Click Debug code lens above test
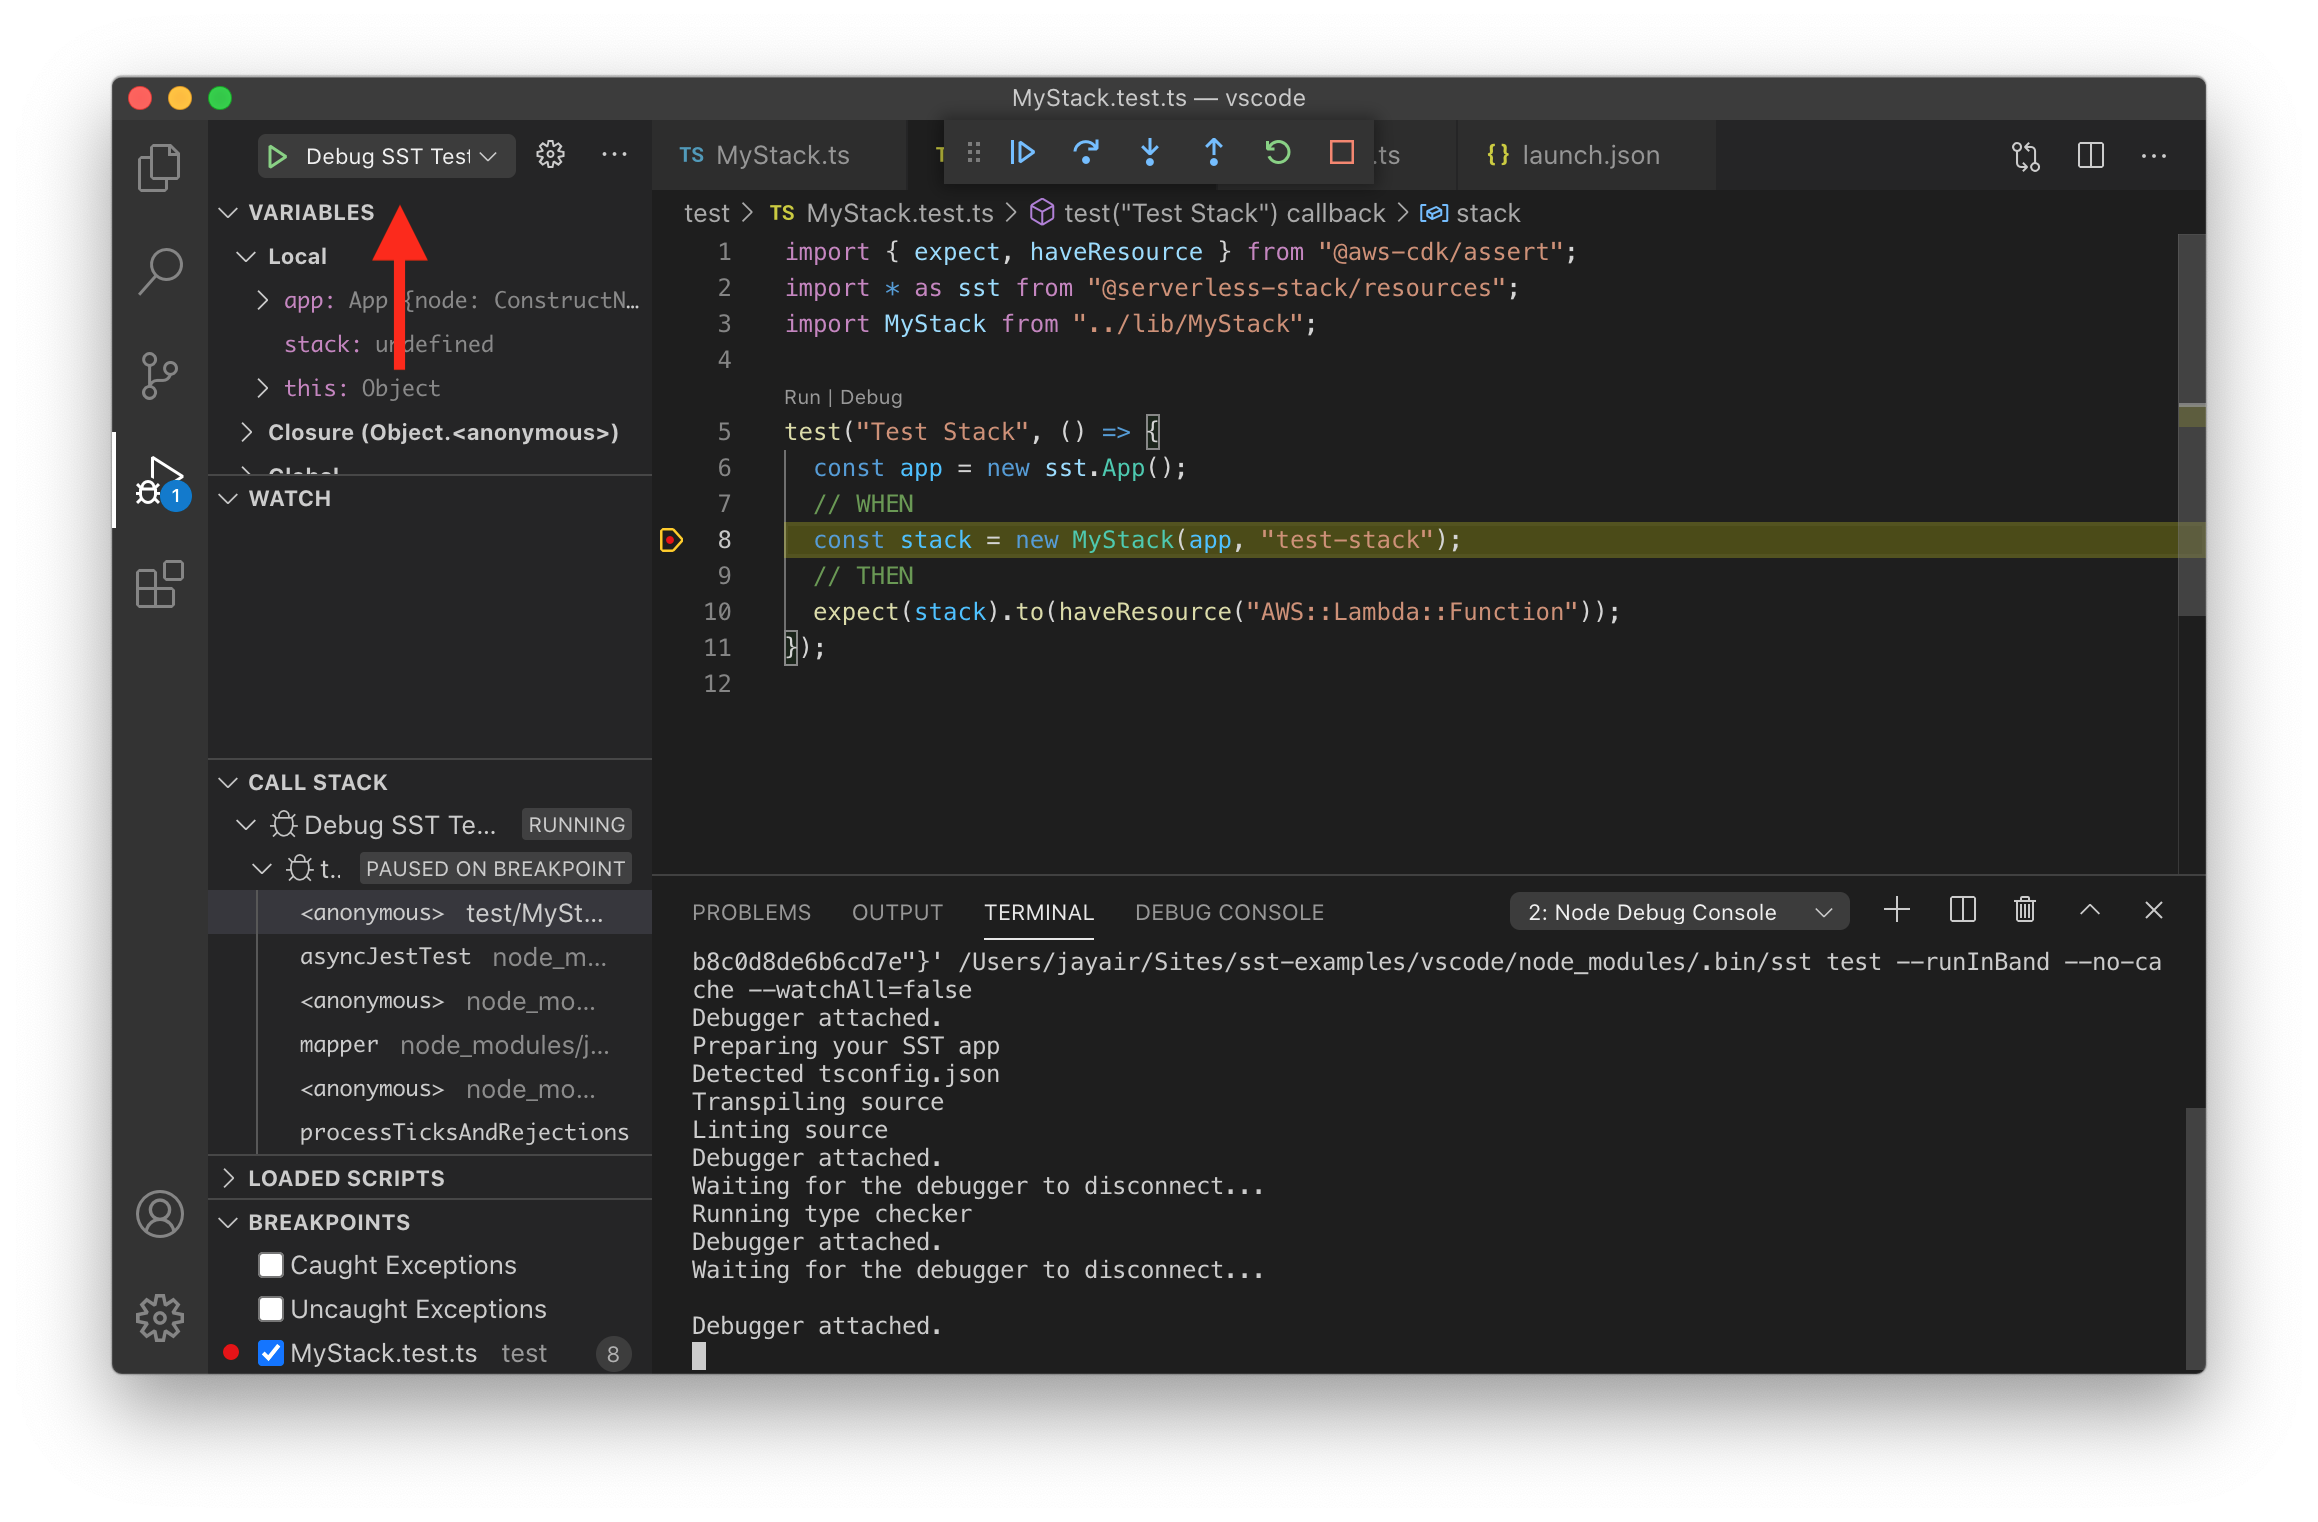The height and width of the screenshot is (1522, 2318). pos(871,397)
